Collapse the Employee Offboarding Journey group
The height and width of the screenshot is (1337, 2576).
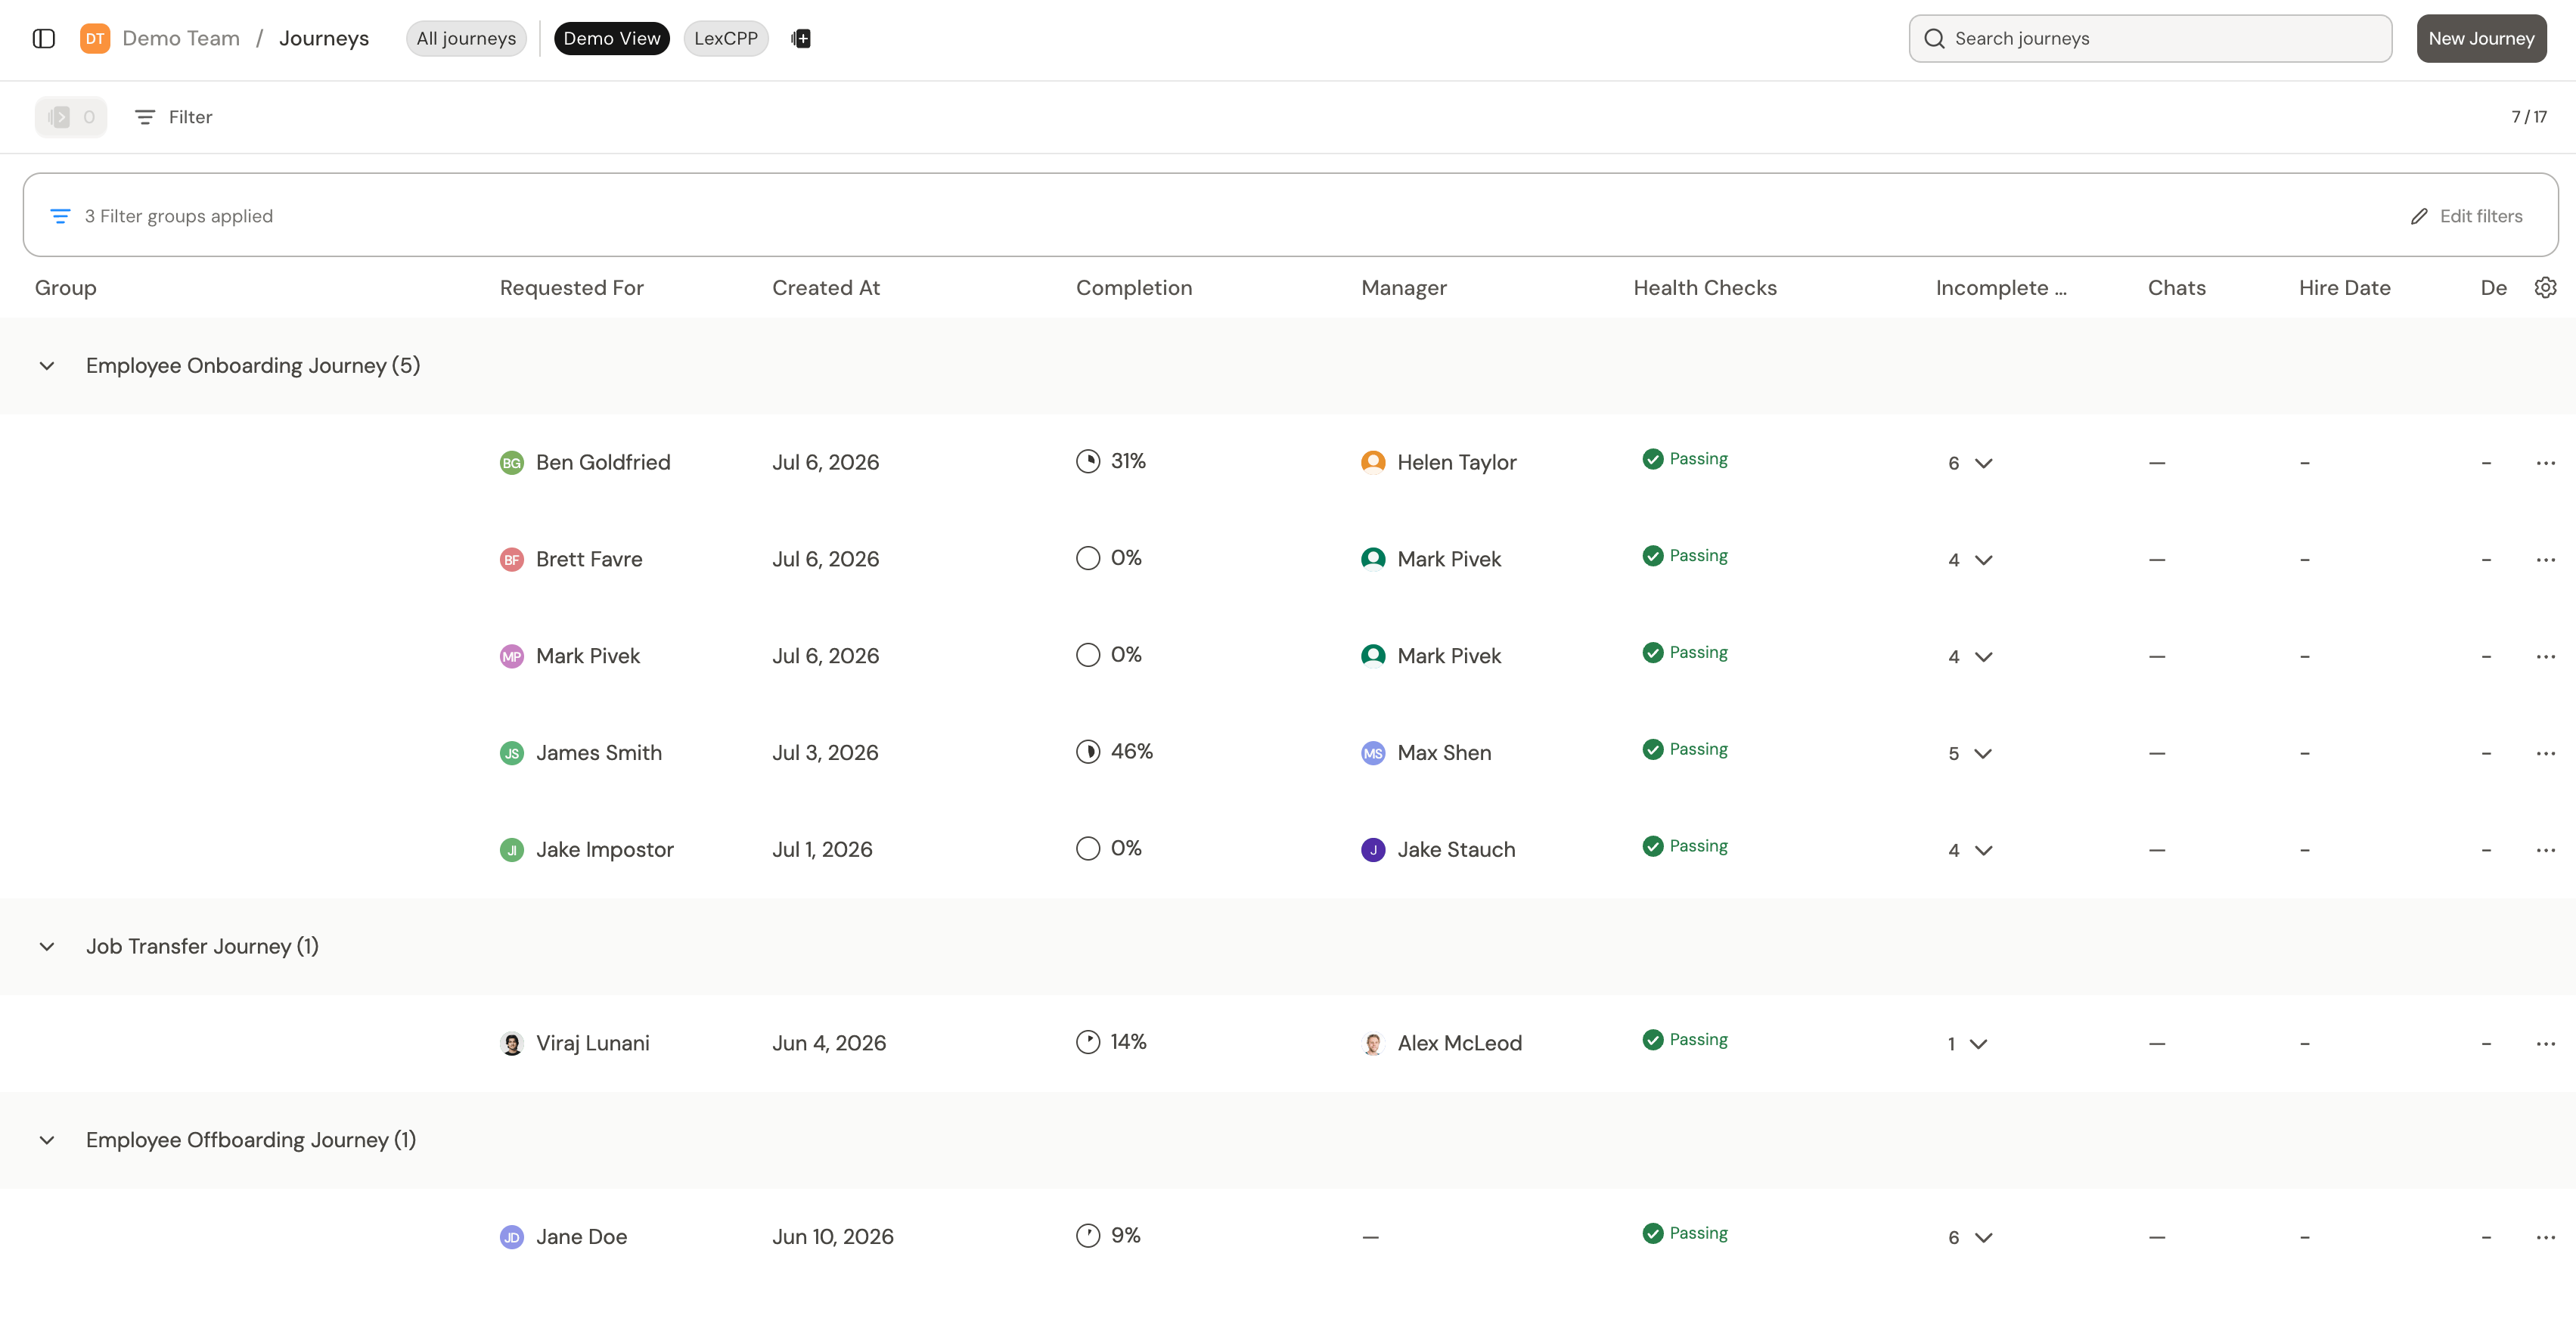coord(47,1141)
